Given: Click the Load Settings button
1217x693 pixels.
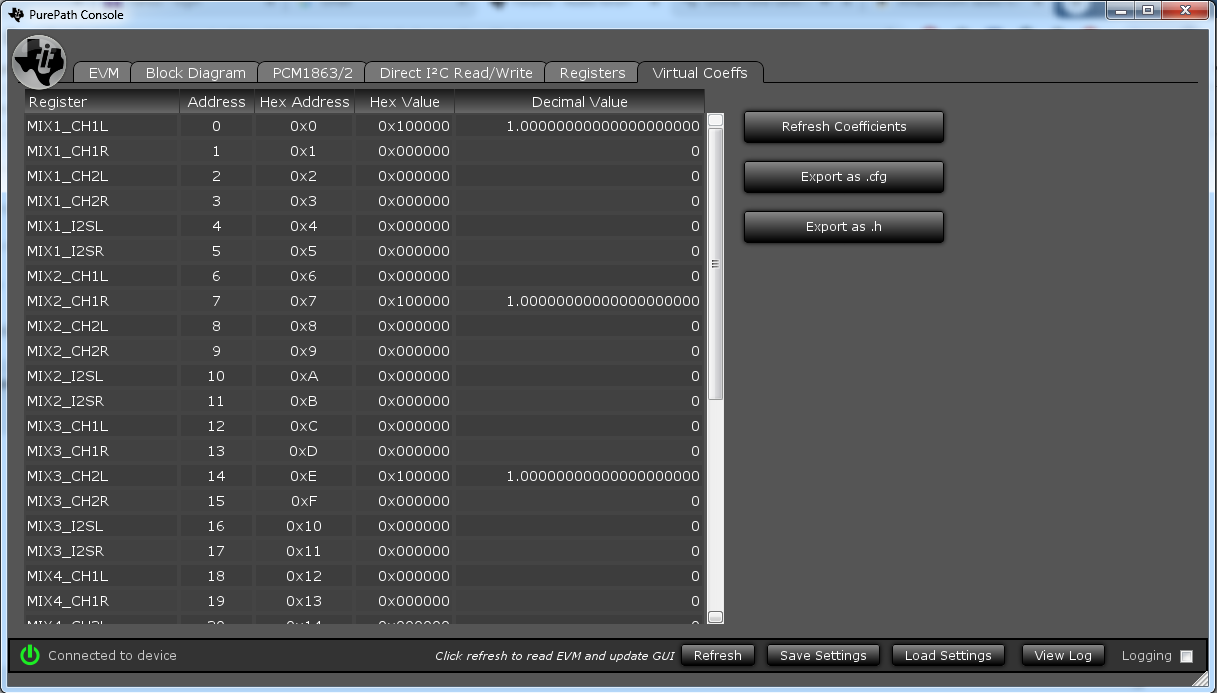Looking at the screenshot, I should (948, 655).
